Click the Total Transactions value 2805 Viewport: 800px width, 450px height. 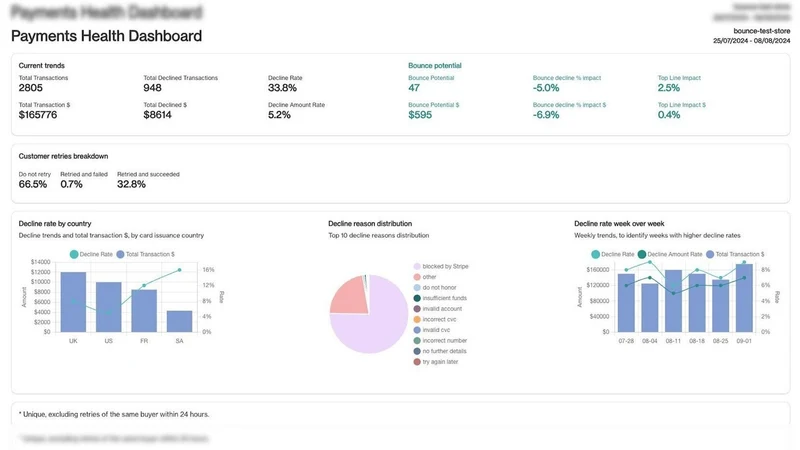pos(31,88)
